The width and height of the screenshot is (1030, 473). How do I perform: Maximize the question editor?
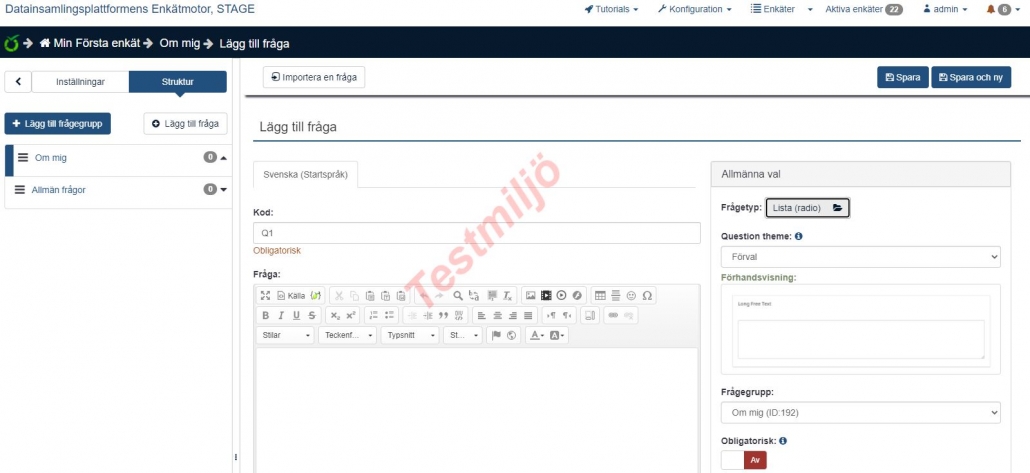pos(265,296)
